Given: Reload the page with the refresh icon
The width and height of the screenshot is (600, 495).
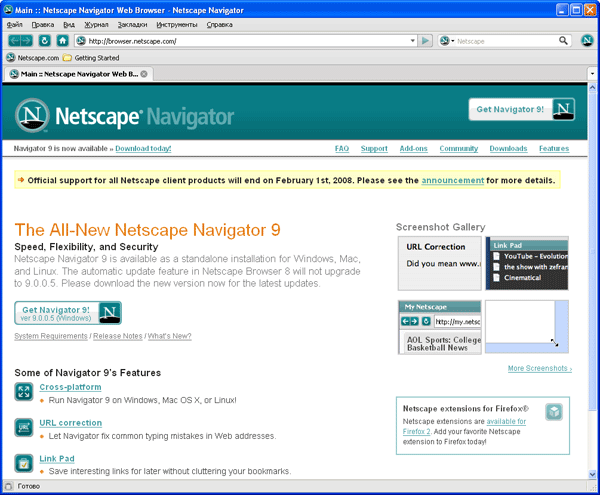Looking at the screenshot, I should tap(45, 41).
